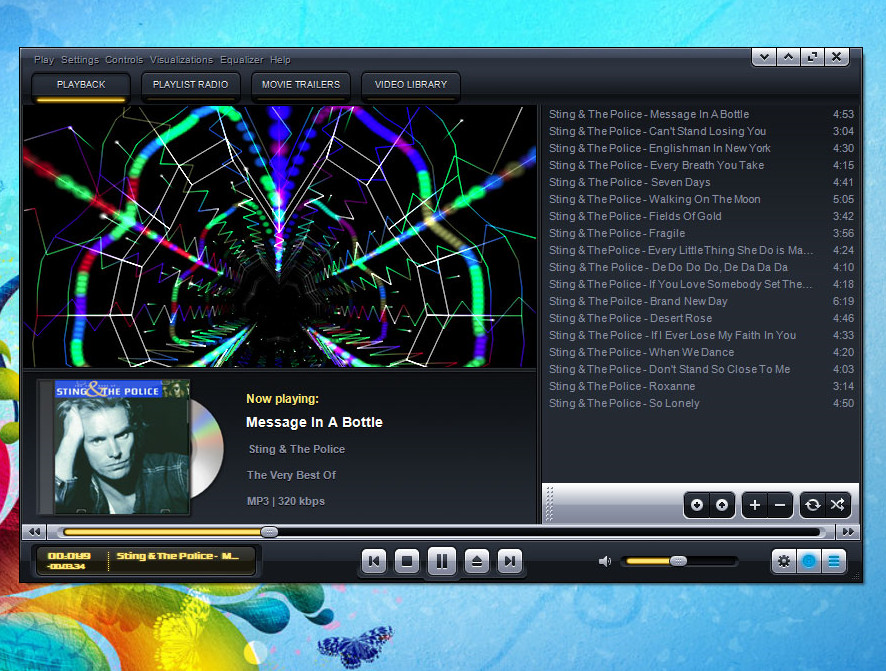The width and height of the screenshot is (886, 671).
Task: Select When We Dance track
Action: pos(701,352)
